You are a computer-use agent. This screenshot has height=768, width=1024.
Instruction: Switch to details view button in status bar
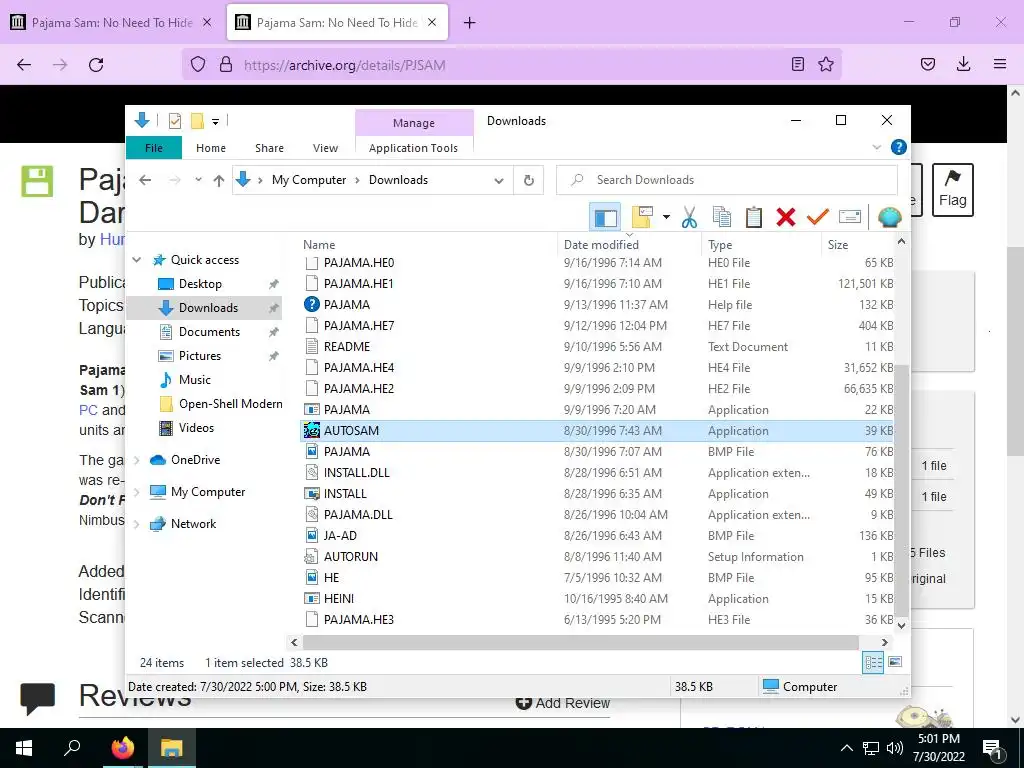tap(873, 662)
